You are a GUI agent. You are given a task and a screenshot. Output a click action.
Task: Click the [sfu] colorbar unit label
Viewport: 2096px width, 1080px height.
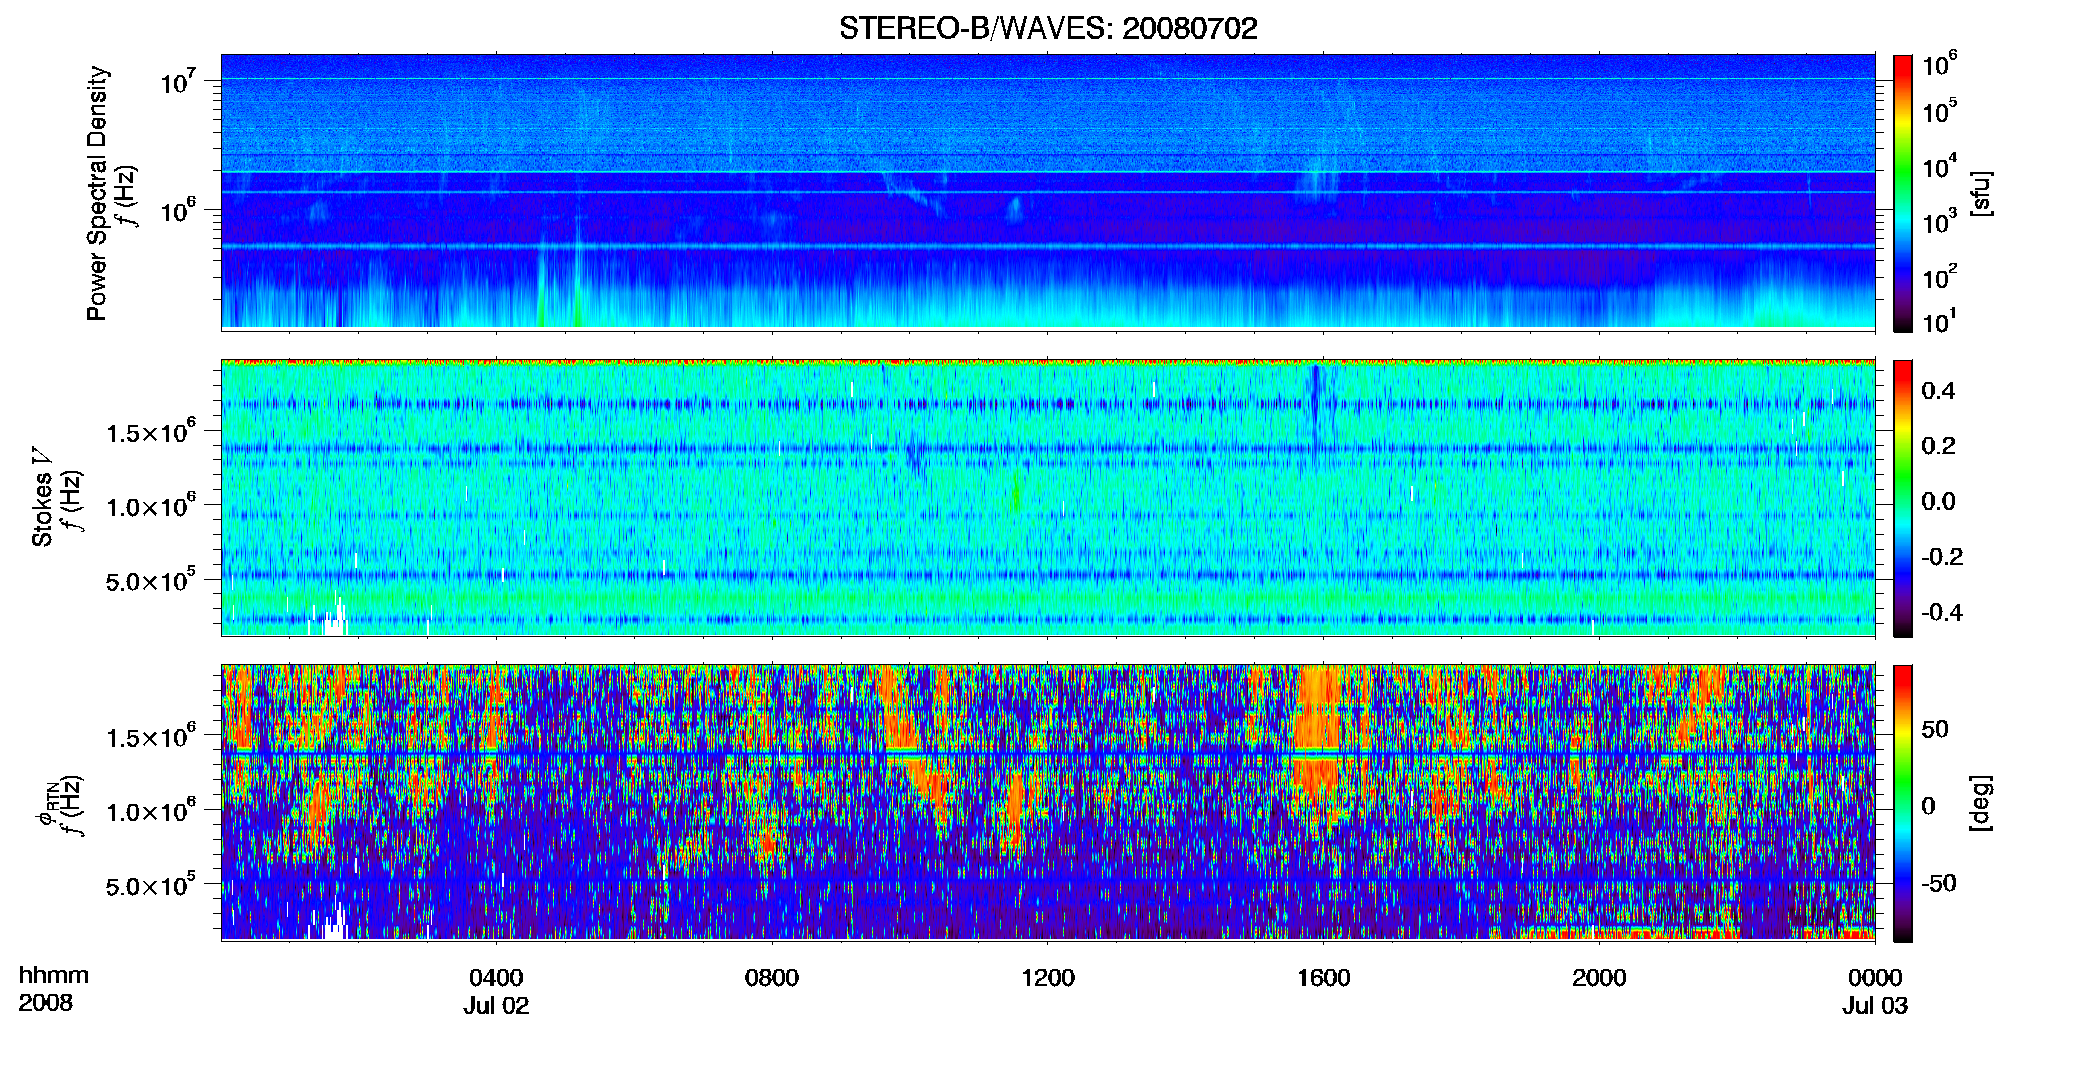coord(1981,193)
